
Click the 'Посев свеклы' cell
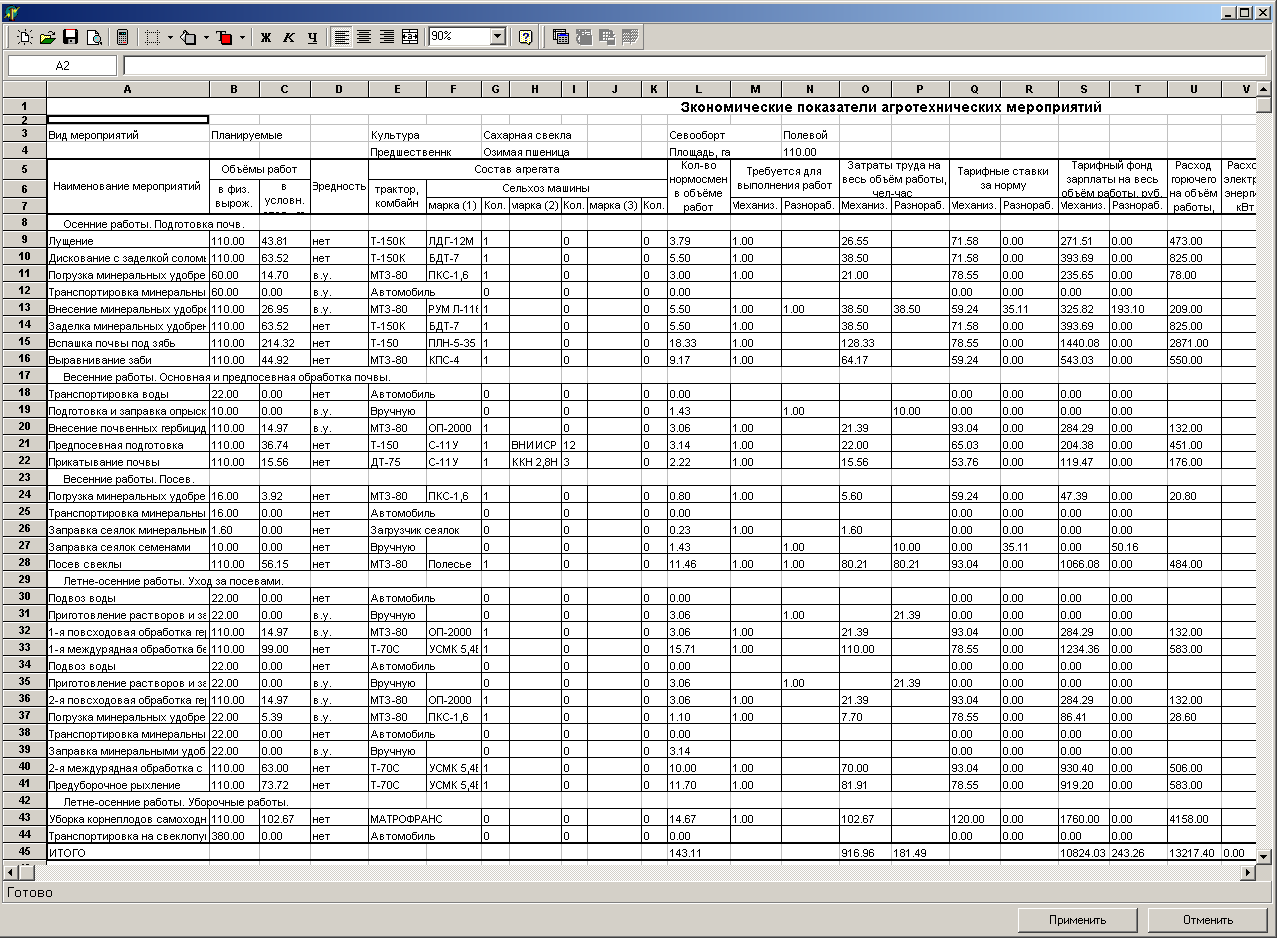pyautogui.click(x=127, y=564)
